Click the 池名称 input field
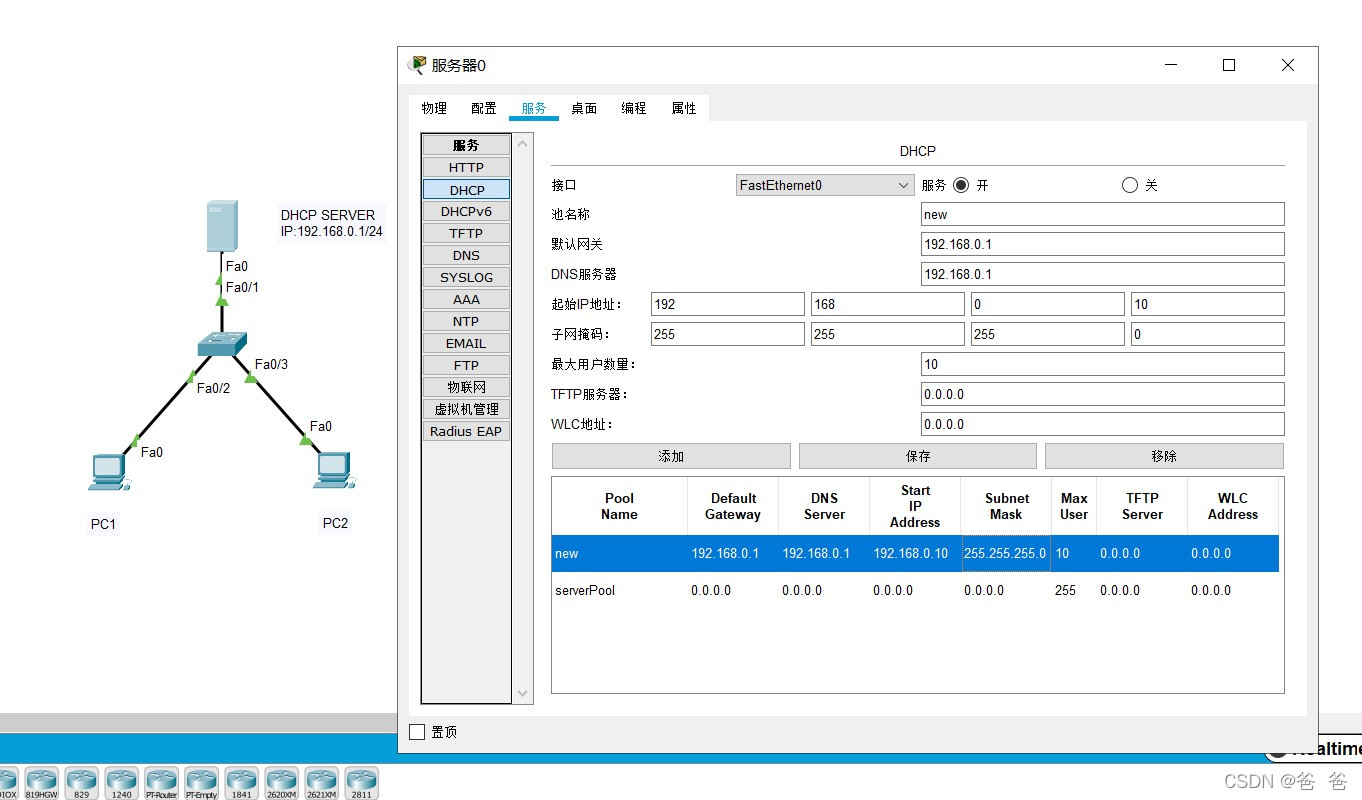The width and height of the screenshot is (1362, 800). 1102,214
